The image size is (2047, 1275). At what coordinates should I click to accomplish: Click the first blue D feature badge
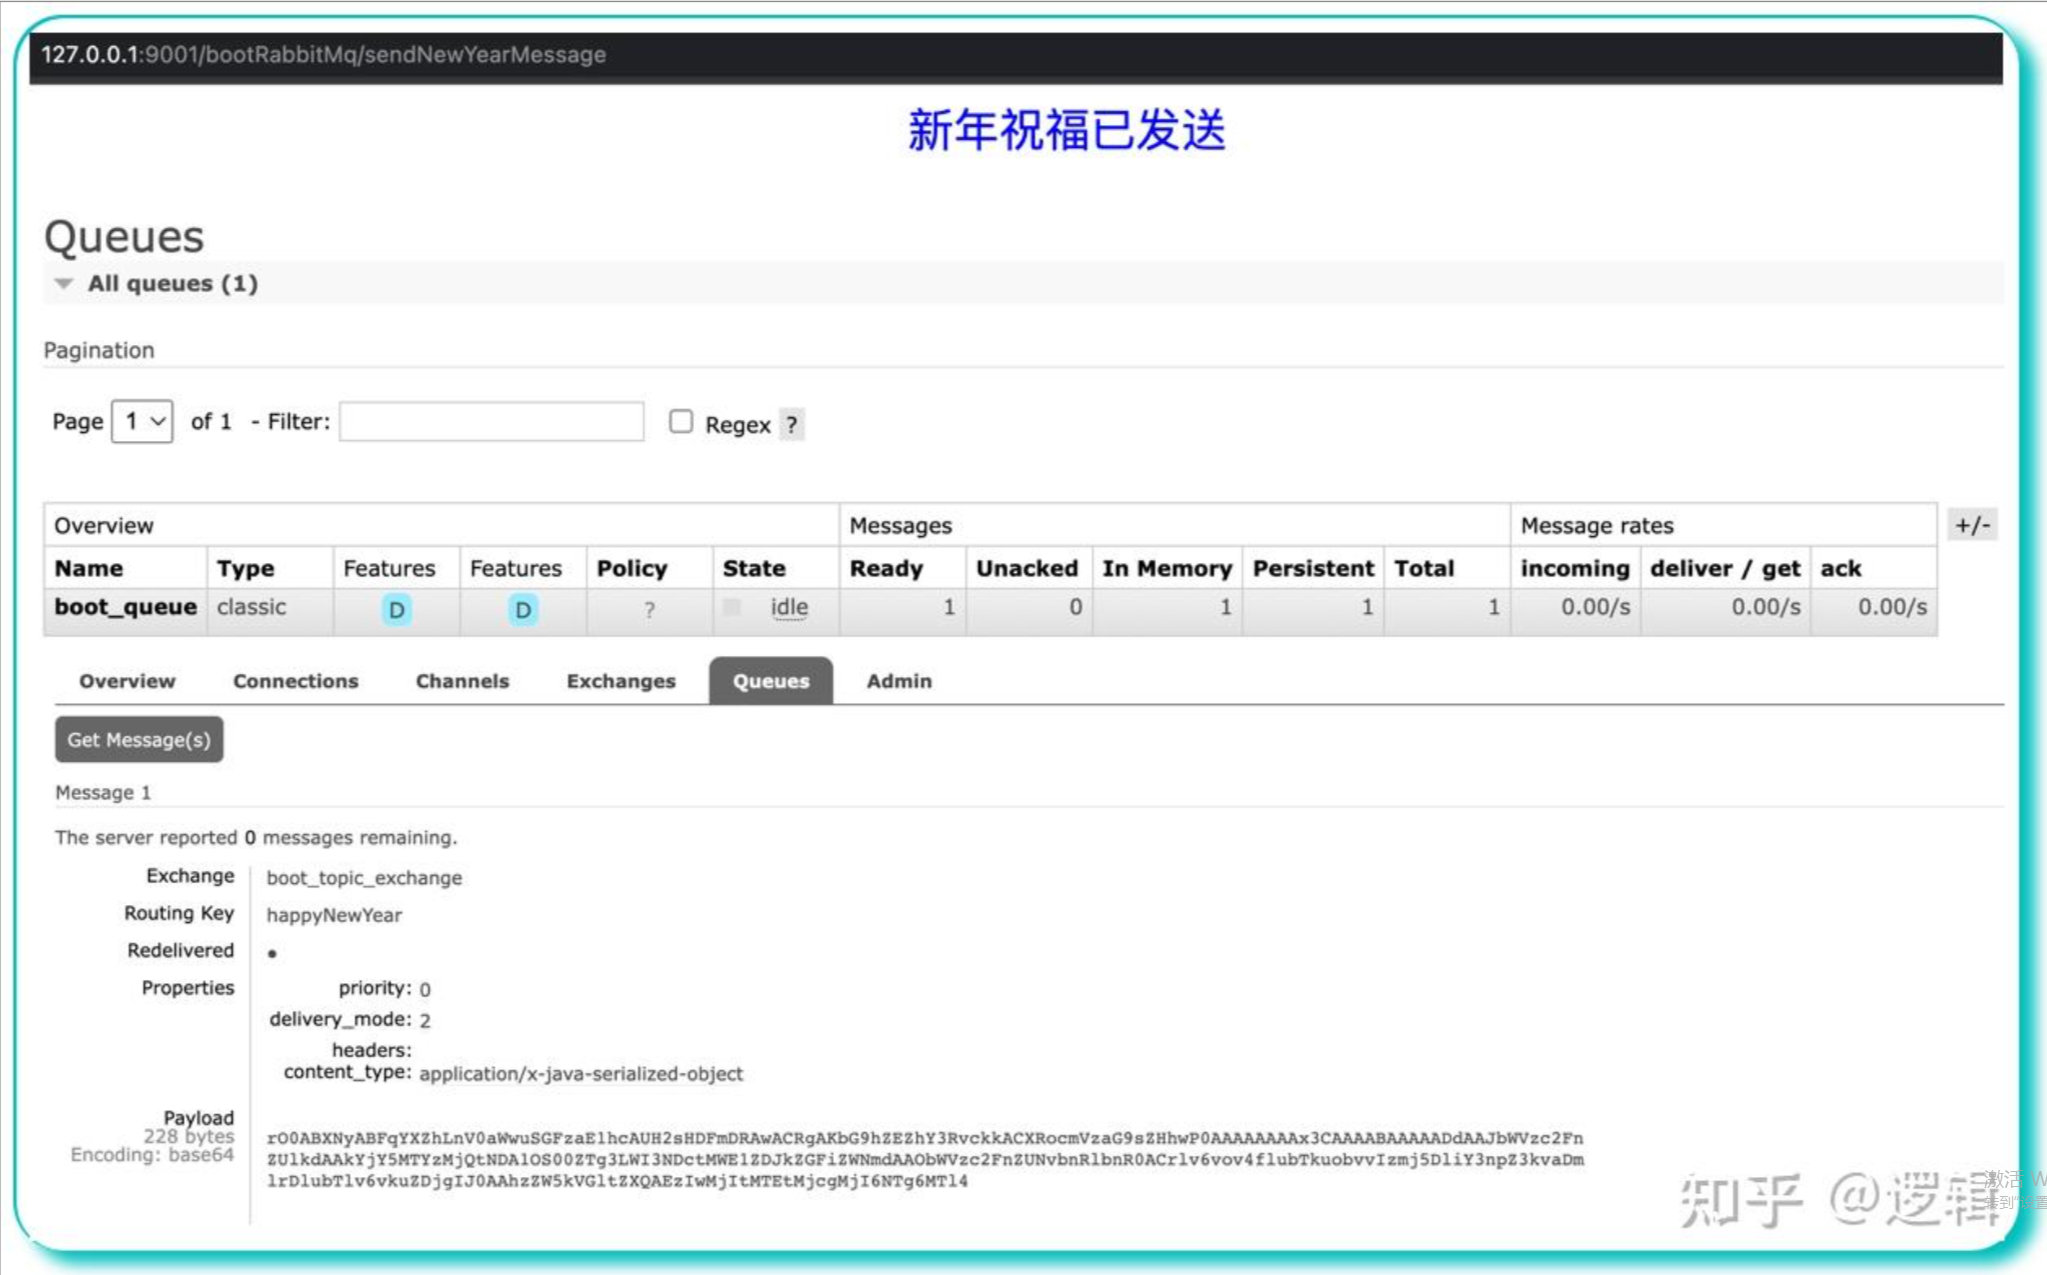tap(396, 610)
